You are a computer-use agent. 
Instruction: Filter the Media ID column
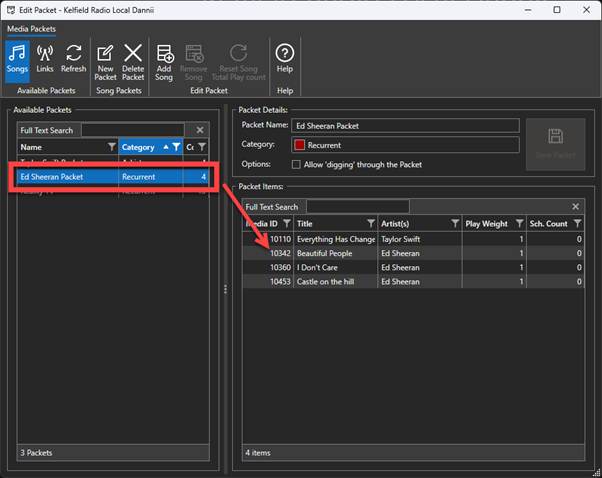point(286,223)
